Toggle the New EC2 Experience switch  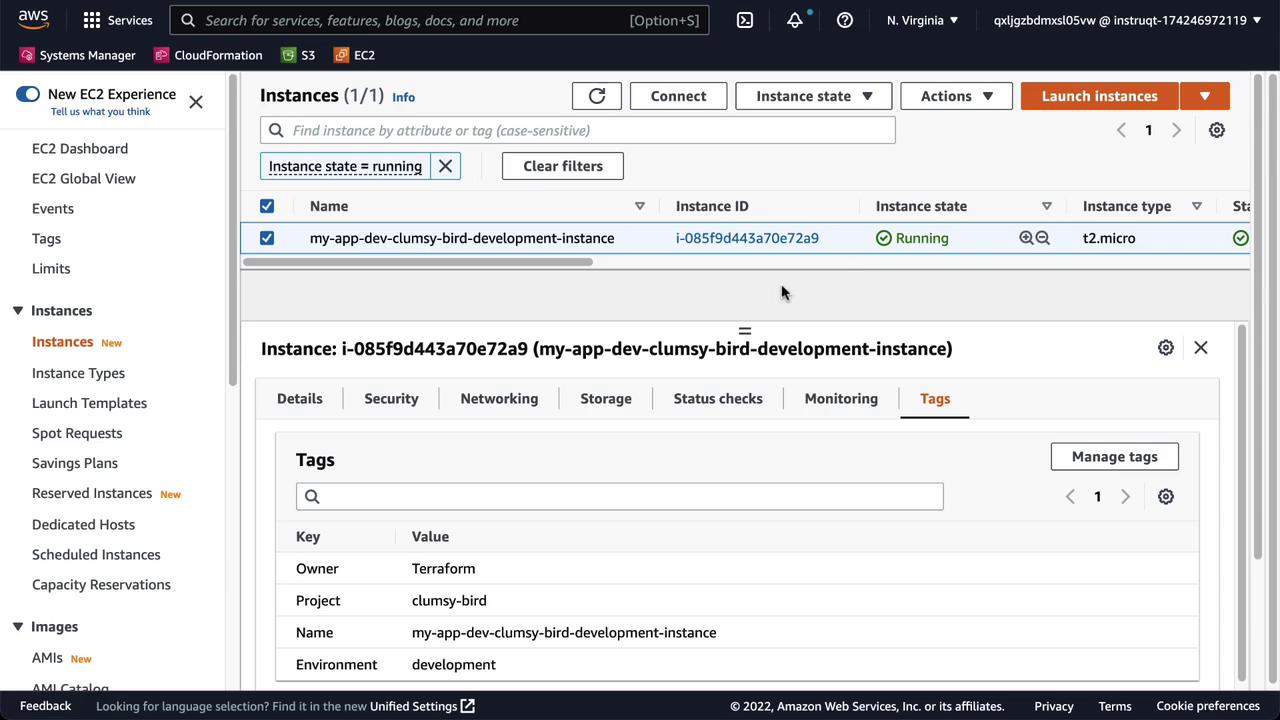[28, 94]
